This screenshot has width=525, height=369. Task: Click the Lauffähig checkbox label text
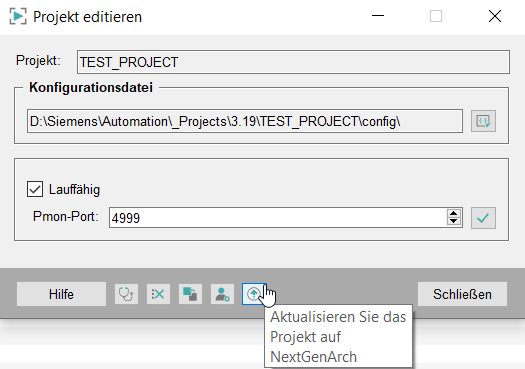click(74, 190)
